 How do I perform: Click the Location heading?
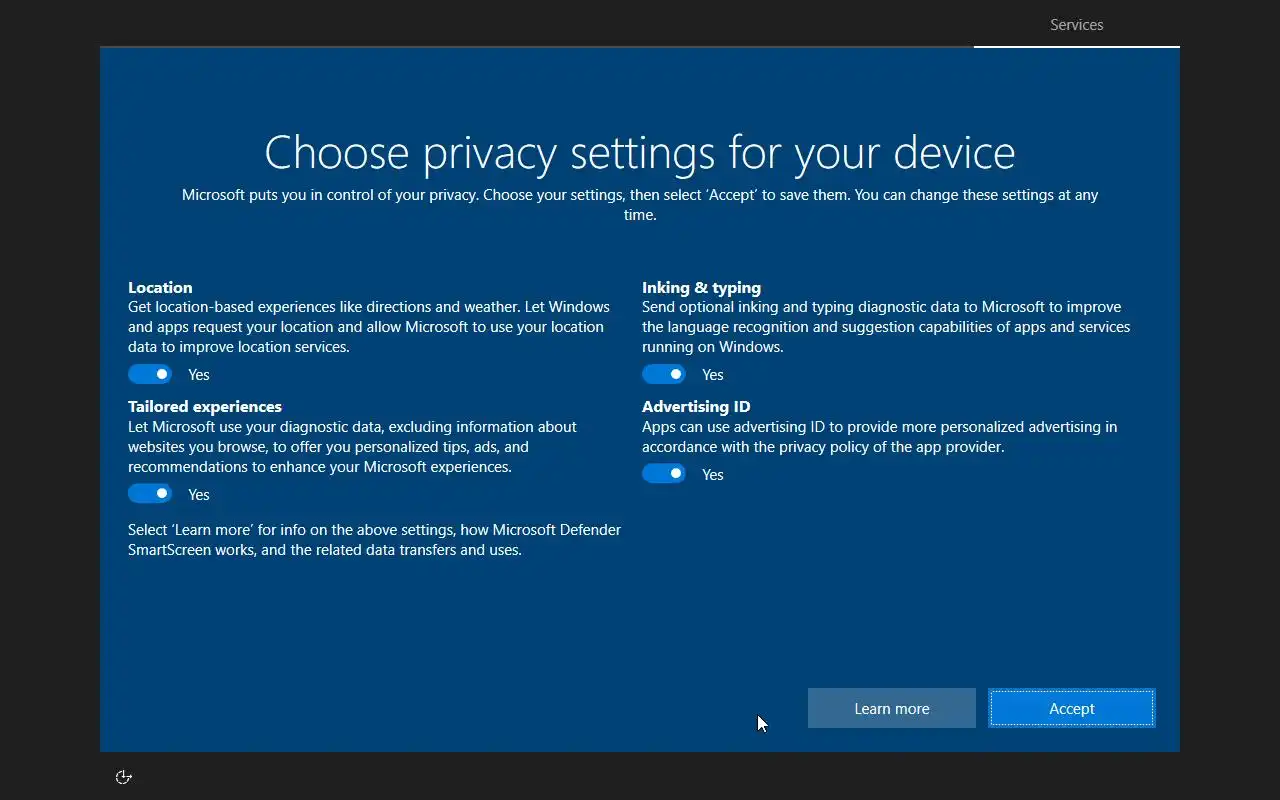pyautogui.click(x=160, y=287)
